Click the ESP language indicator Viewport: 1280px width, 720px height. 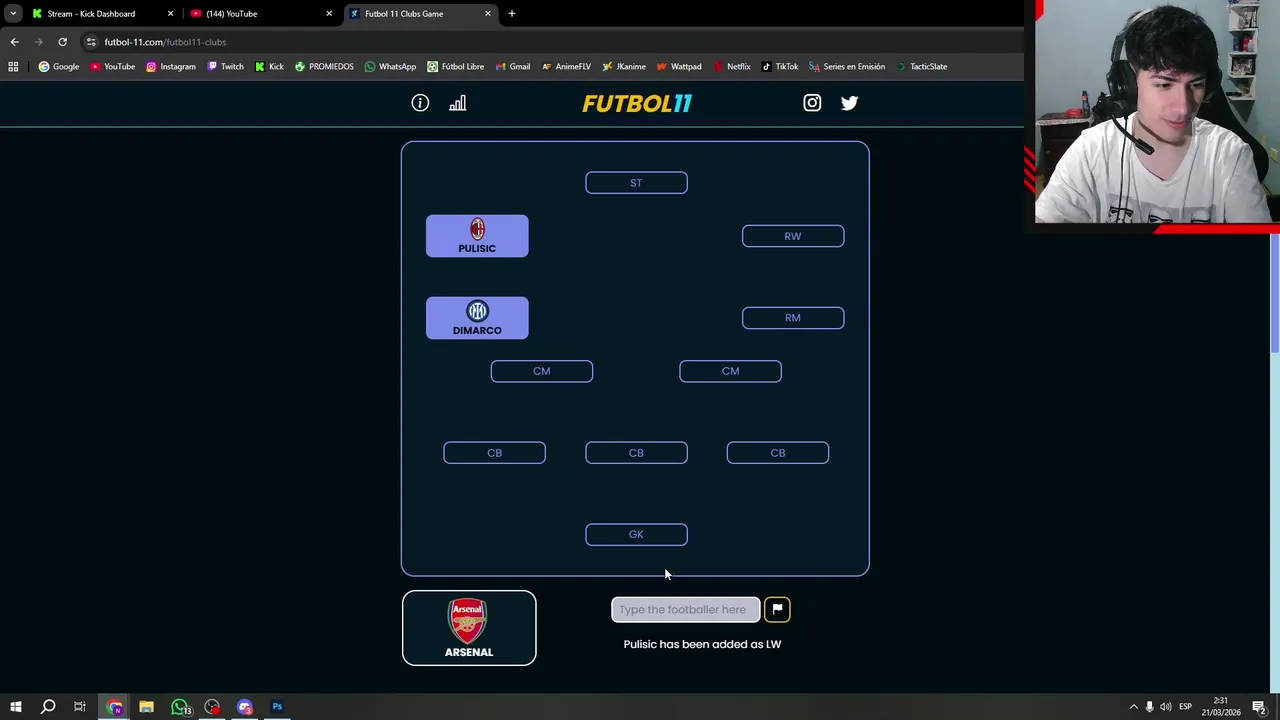tap(1185, 707)
